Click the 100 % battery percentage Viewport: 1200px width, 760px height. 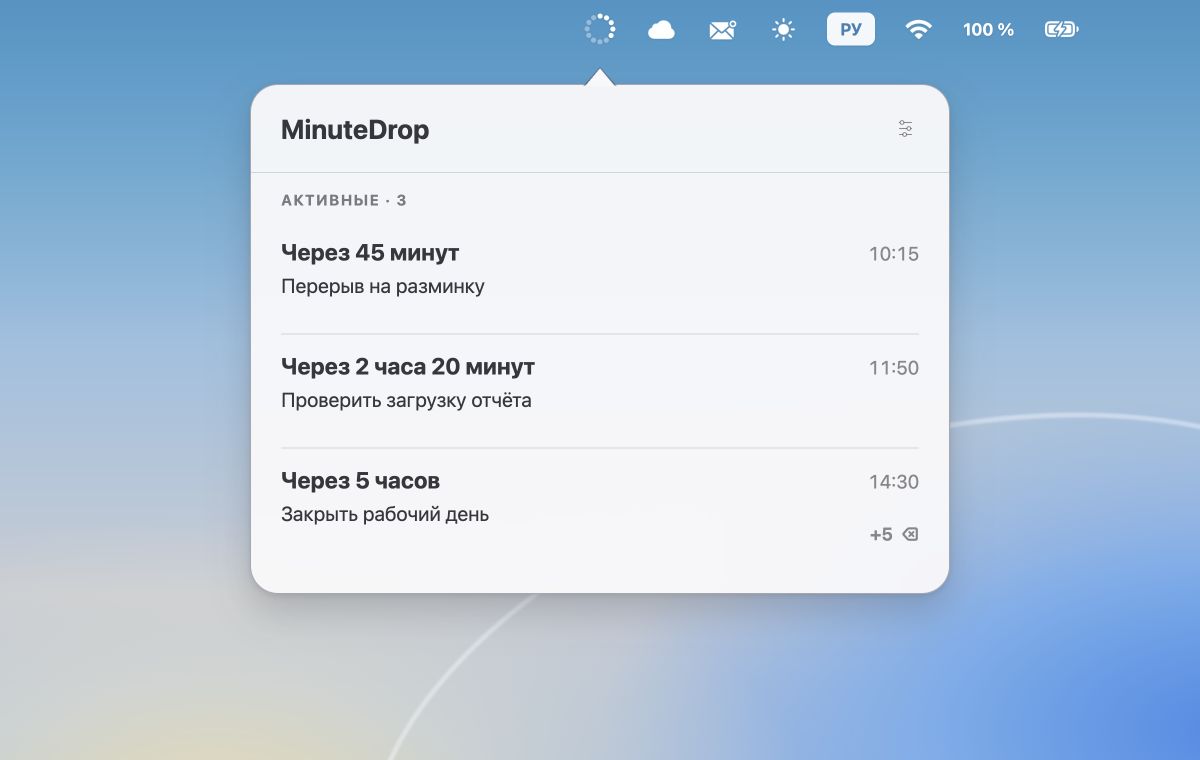coord(988,30)
